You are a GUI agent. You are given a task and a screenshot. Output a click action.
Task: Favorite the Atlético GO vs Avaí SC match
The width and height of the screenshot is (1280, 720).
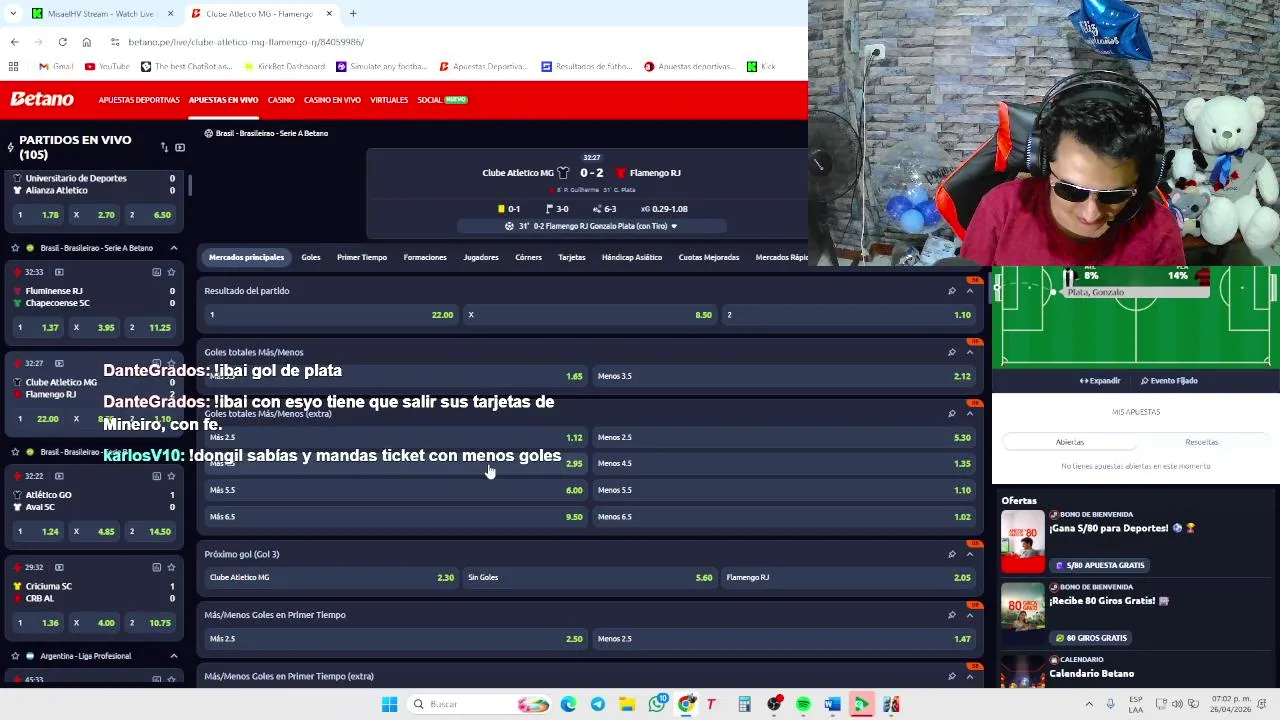[171, 476]
